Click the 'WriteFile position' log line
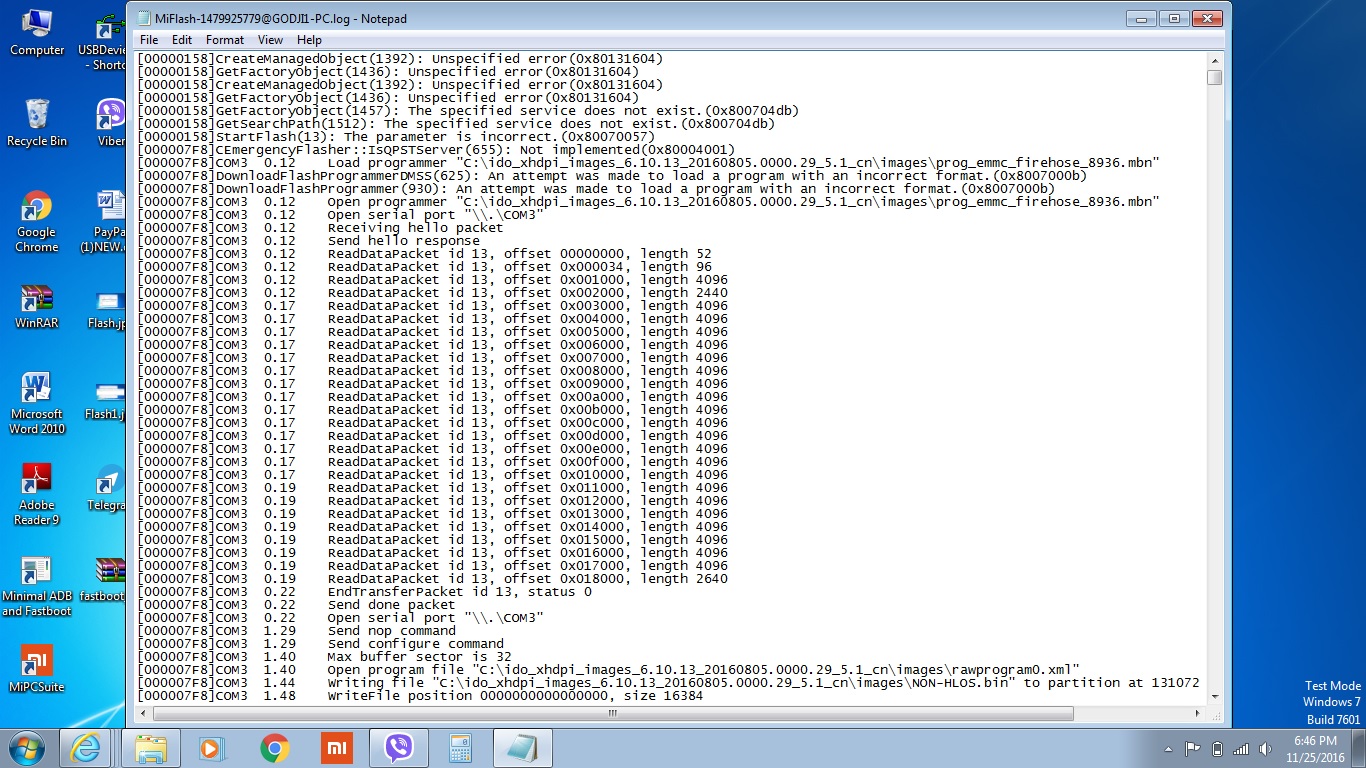The image size is (1366, 768). pos(420,696)
